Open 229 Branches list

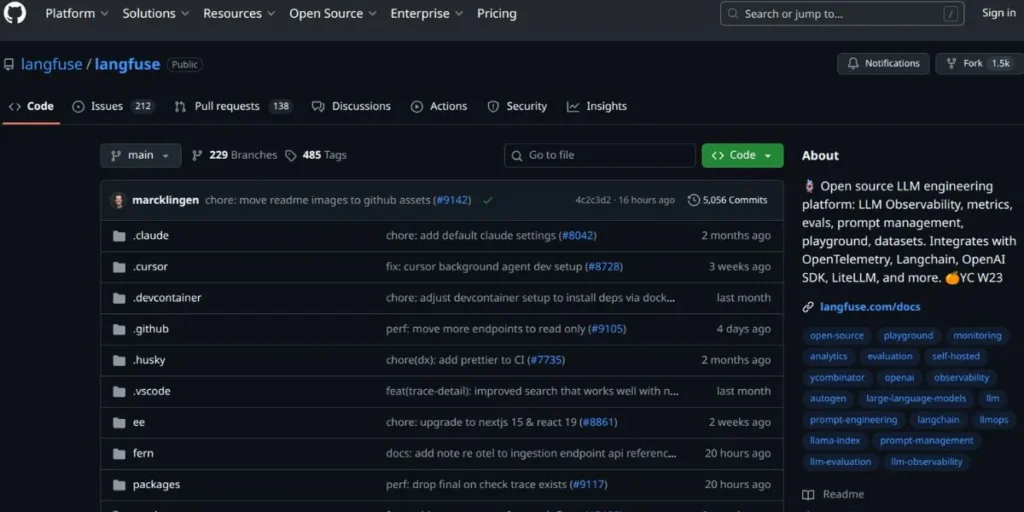[x=234, y=155]
